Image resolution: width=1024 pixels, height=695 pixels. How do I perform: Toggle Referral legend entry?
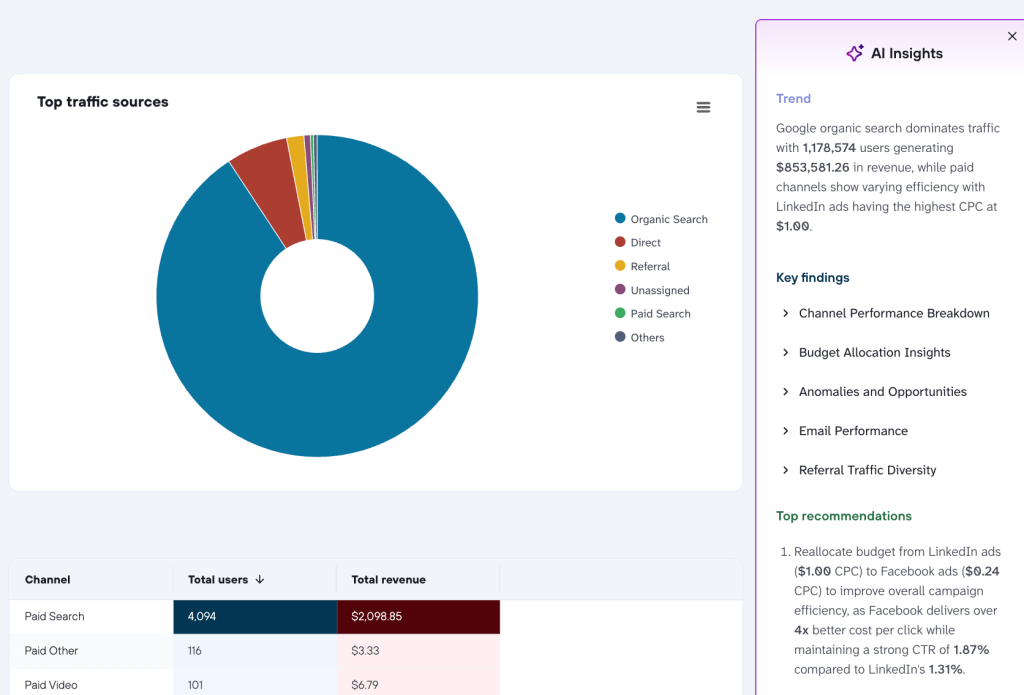642,266
